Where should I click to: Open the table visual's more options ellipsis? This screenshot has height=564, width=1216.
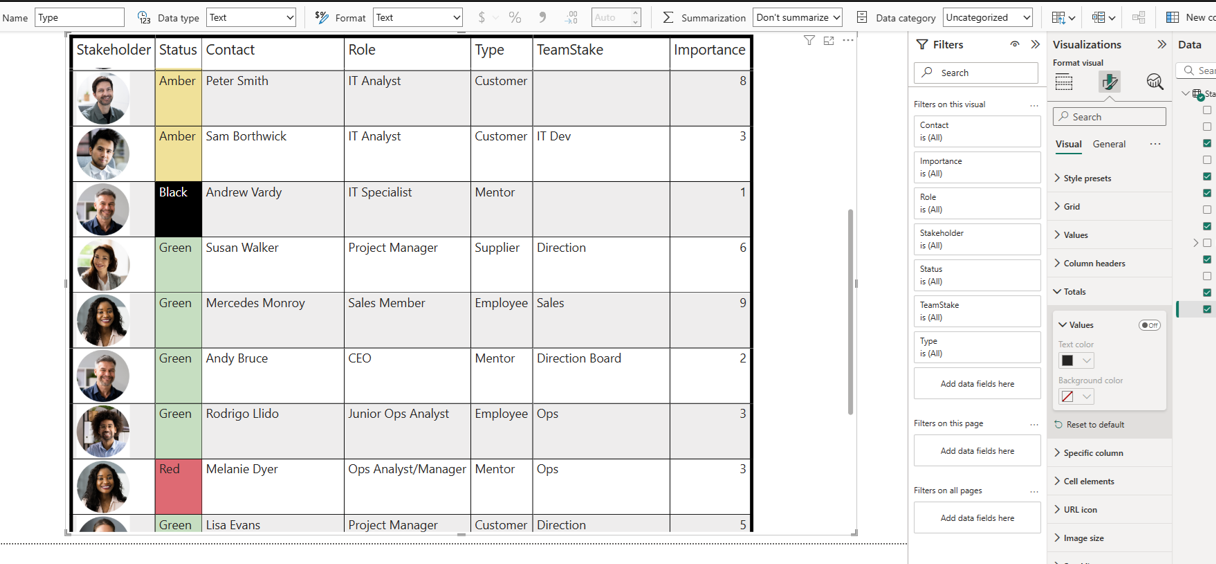(x=848, y=41)
